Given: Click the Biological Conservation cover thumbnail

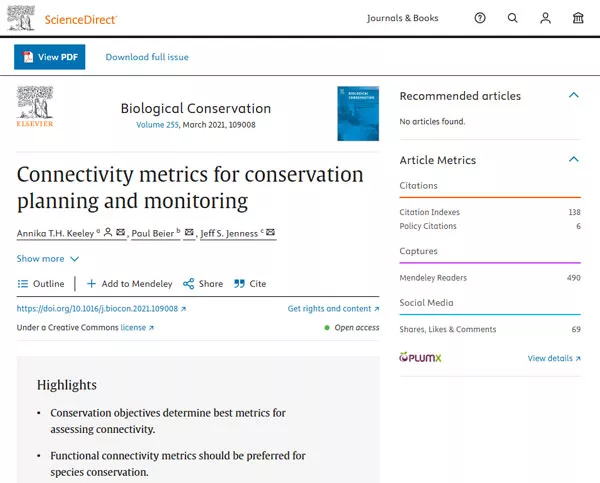Looking at the screenshot, I should pos(358,113).
